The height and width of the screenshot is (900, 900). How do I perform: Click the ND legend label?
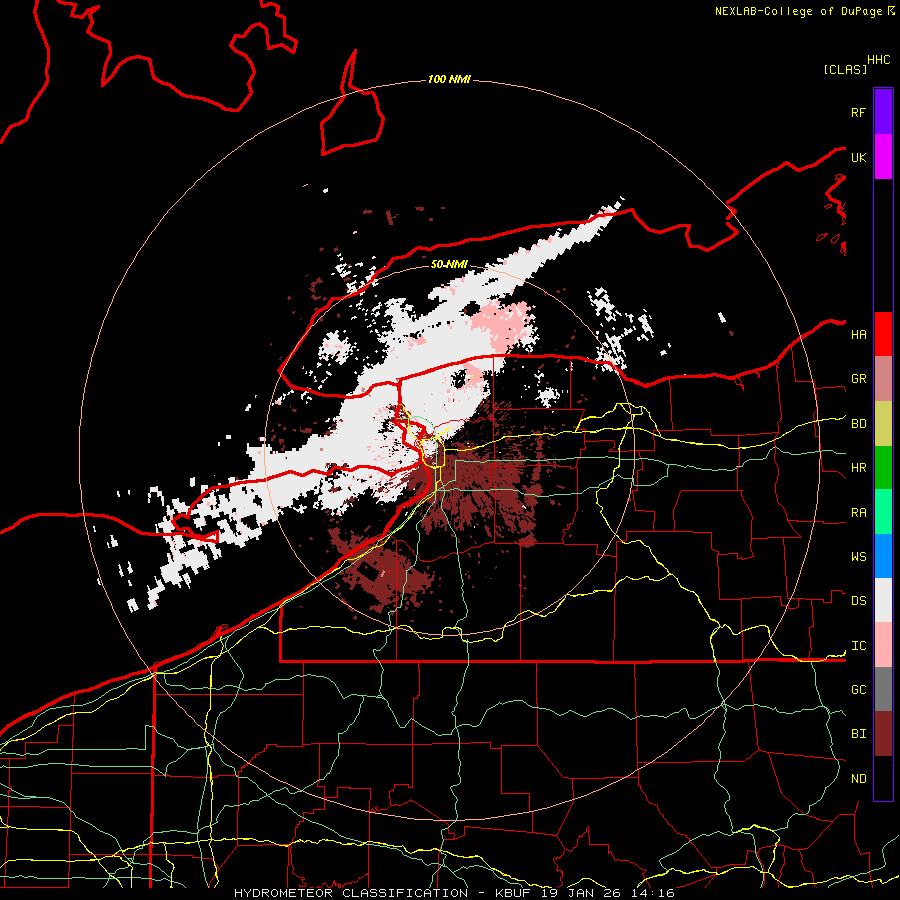click(858, 779)
